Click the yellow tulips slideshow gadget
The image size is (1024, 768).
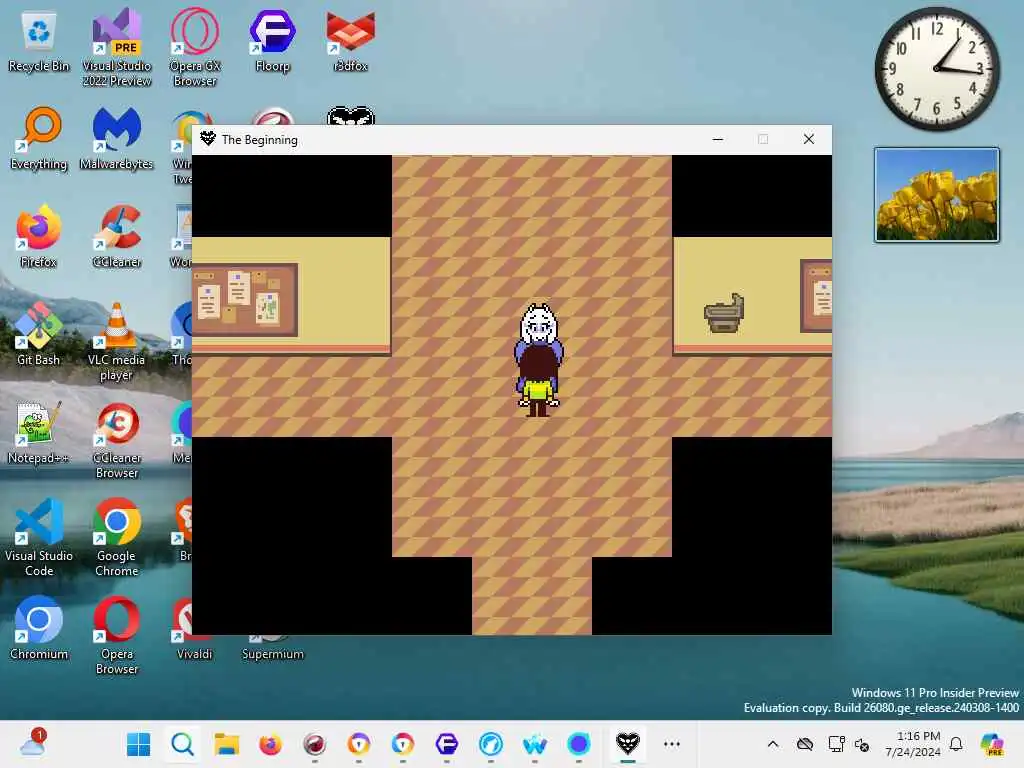[936, 195]
